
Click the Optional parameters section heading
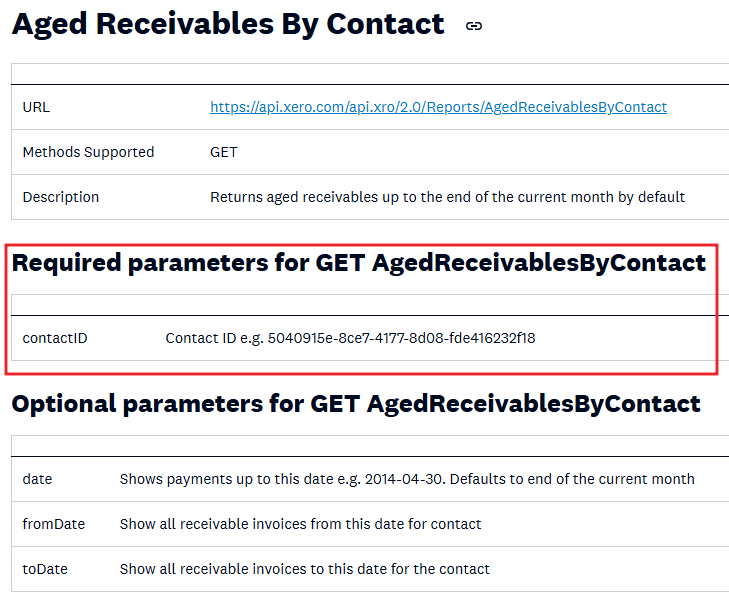pyautogui.click(x=355, y=404)
